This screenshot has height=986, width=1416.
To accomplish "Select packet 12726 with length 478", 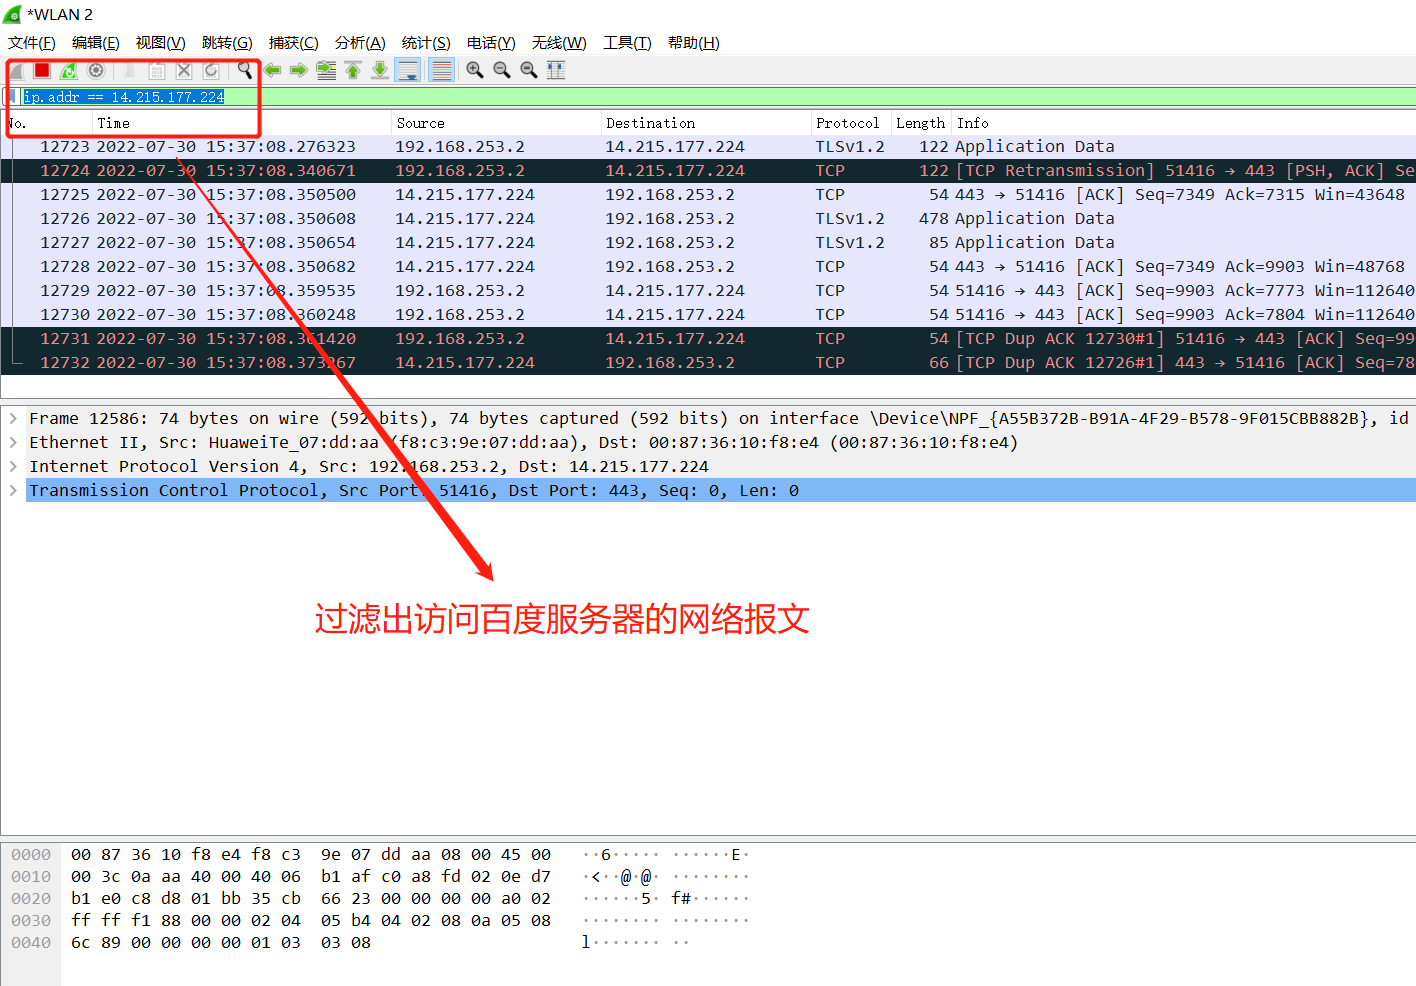I will (708, 219).
